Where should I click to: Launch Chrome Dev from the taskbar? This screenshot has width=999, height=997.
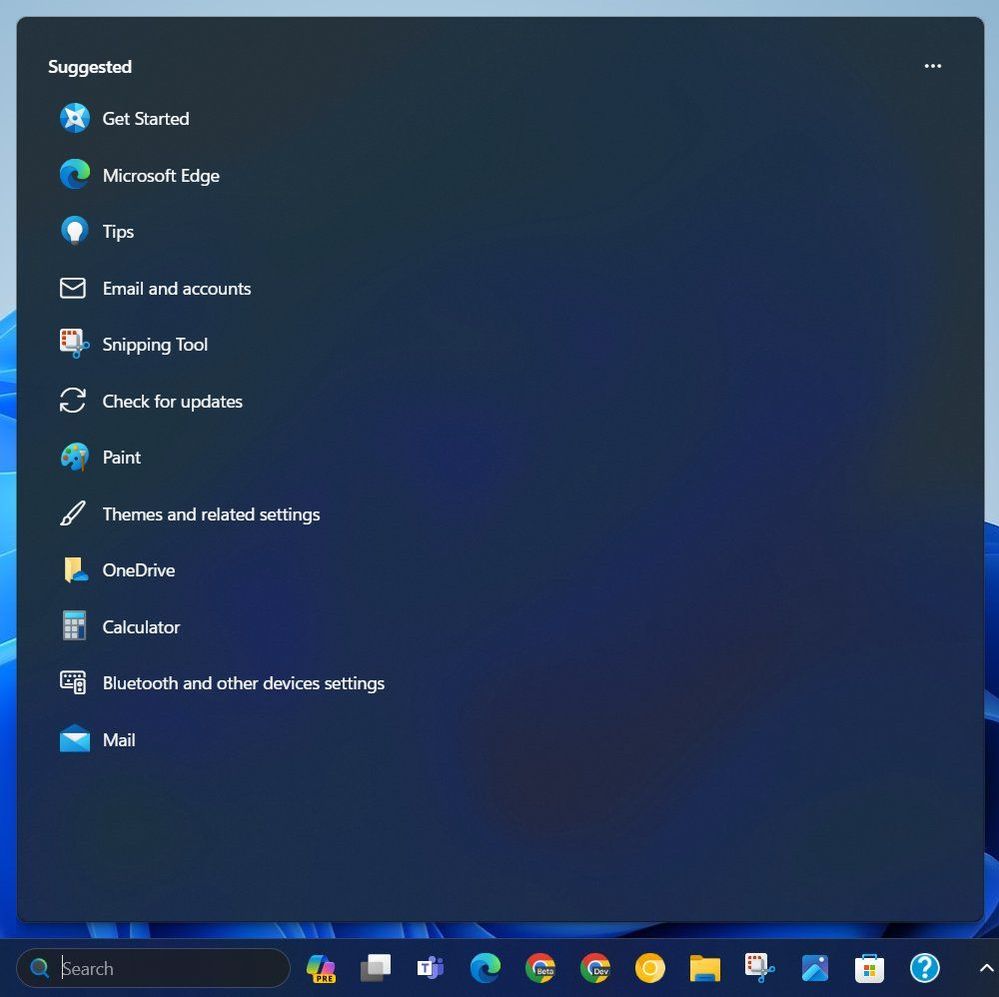(x=595, y=968)
